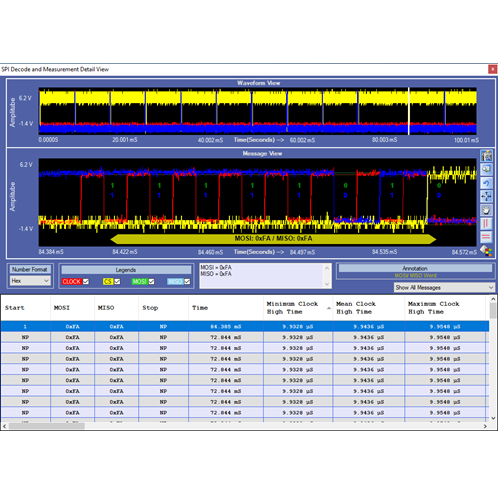Screen dimensions: 500x500
Task: Open the Hex number format dropdown
Action: coord(30,281)
